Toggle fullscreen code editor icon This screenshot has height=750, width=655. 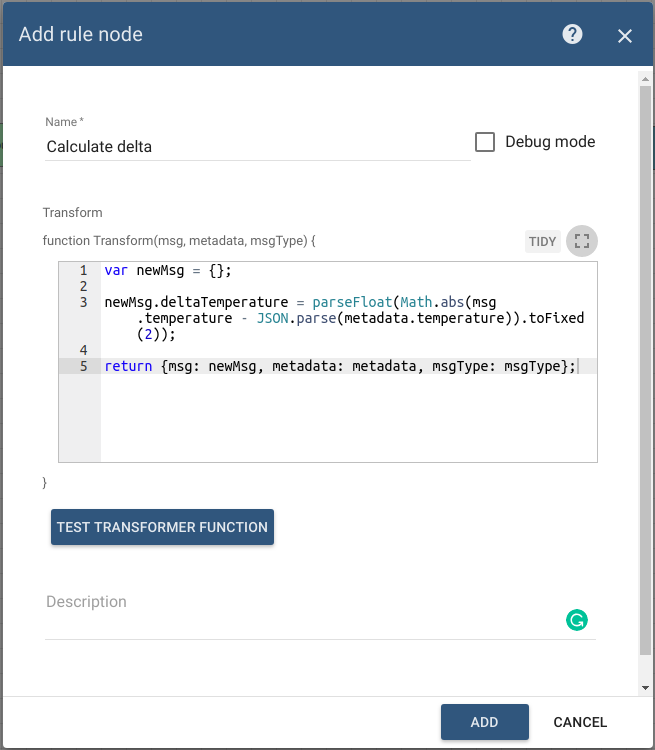581,241
